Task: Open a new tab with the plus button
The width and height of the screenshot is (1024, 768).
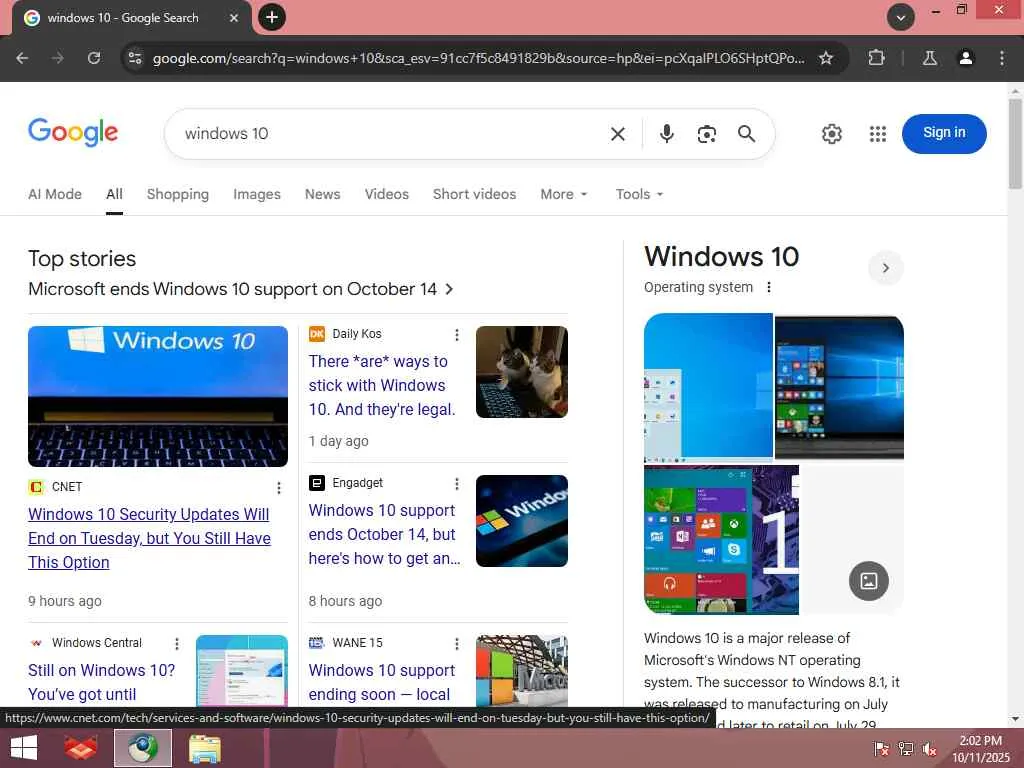Action: pyautogui.click(x=272, y=17)
